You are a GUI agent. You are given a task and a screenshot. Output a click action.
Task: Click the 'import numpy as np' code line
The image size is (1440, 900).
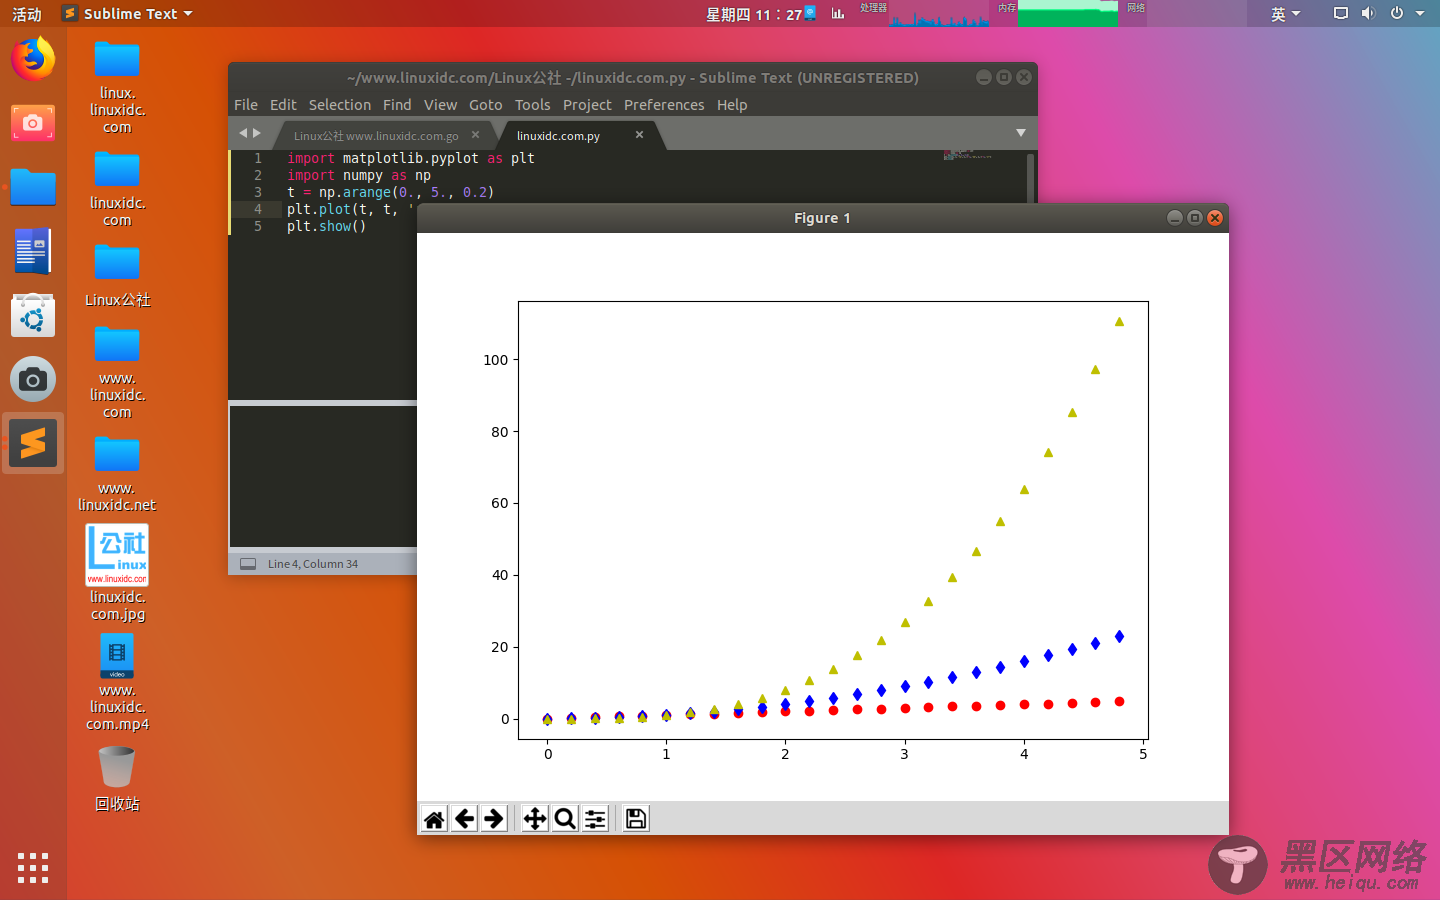pyautogui.click(x=359, y=175)
